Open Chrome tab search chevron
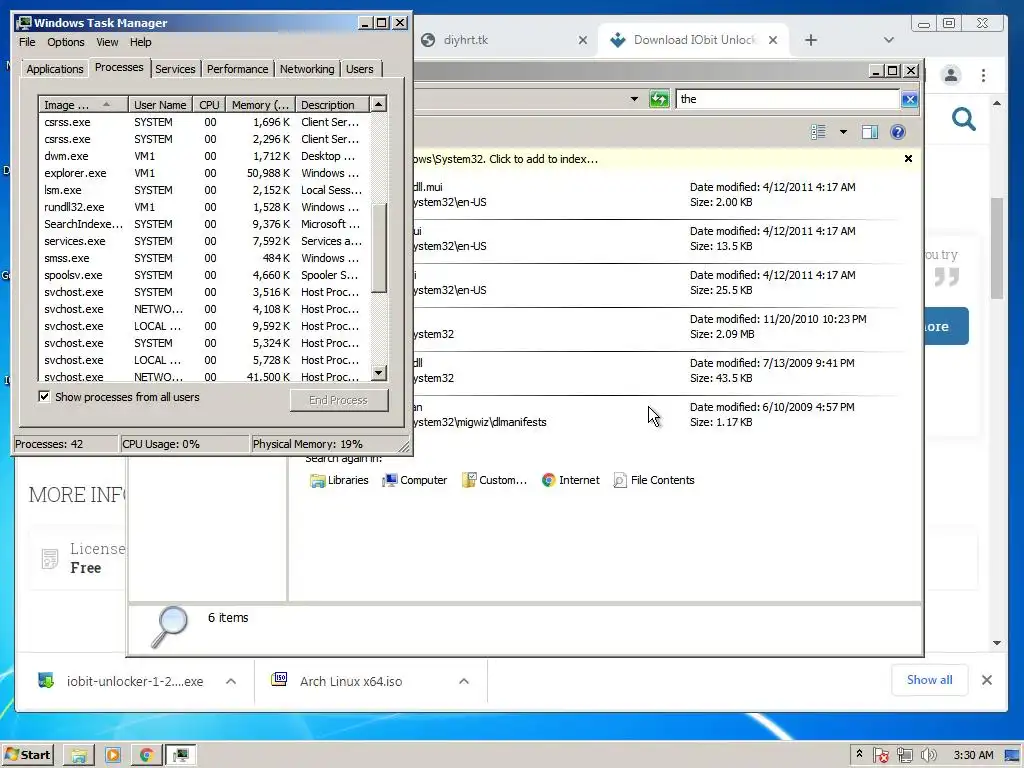This screenshot has height=768, width=1024. pyautogui.click(x=888, y=40)
